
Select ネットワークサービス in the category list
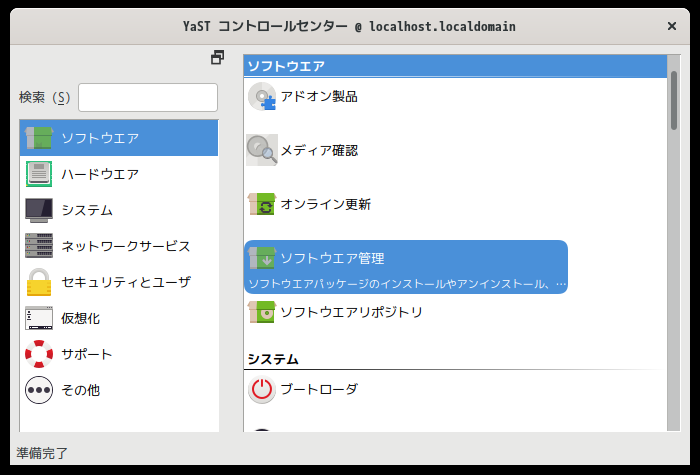point(119,246)
